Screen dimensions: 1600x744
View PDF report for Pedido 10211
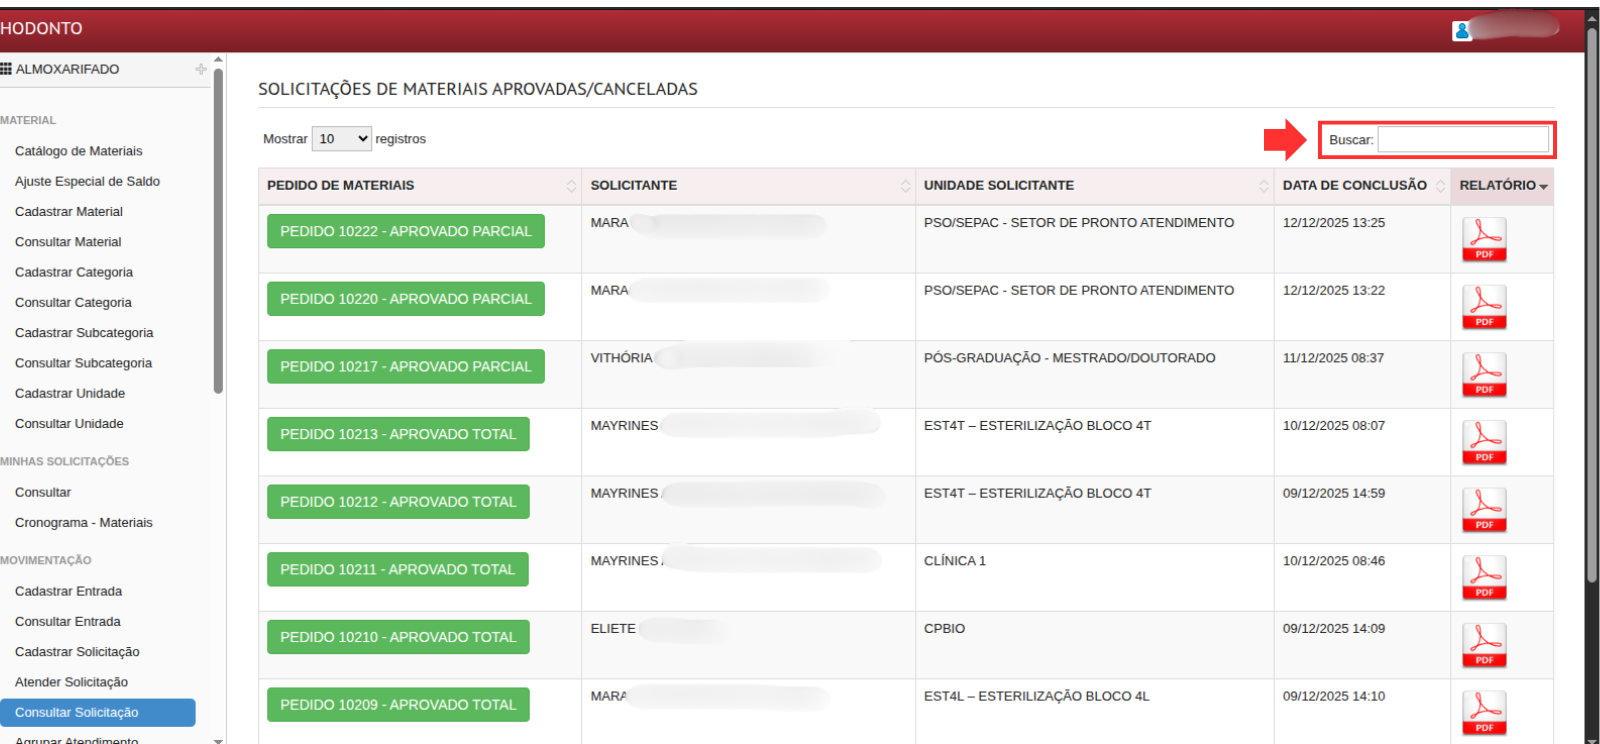click(1484, 578)
